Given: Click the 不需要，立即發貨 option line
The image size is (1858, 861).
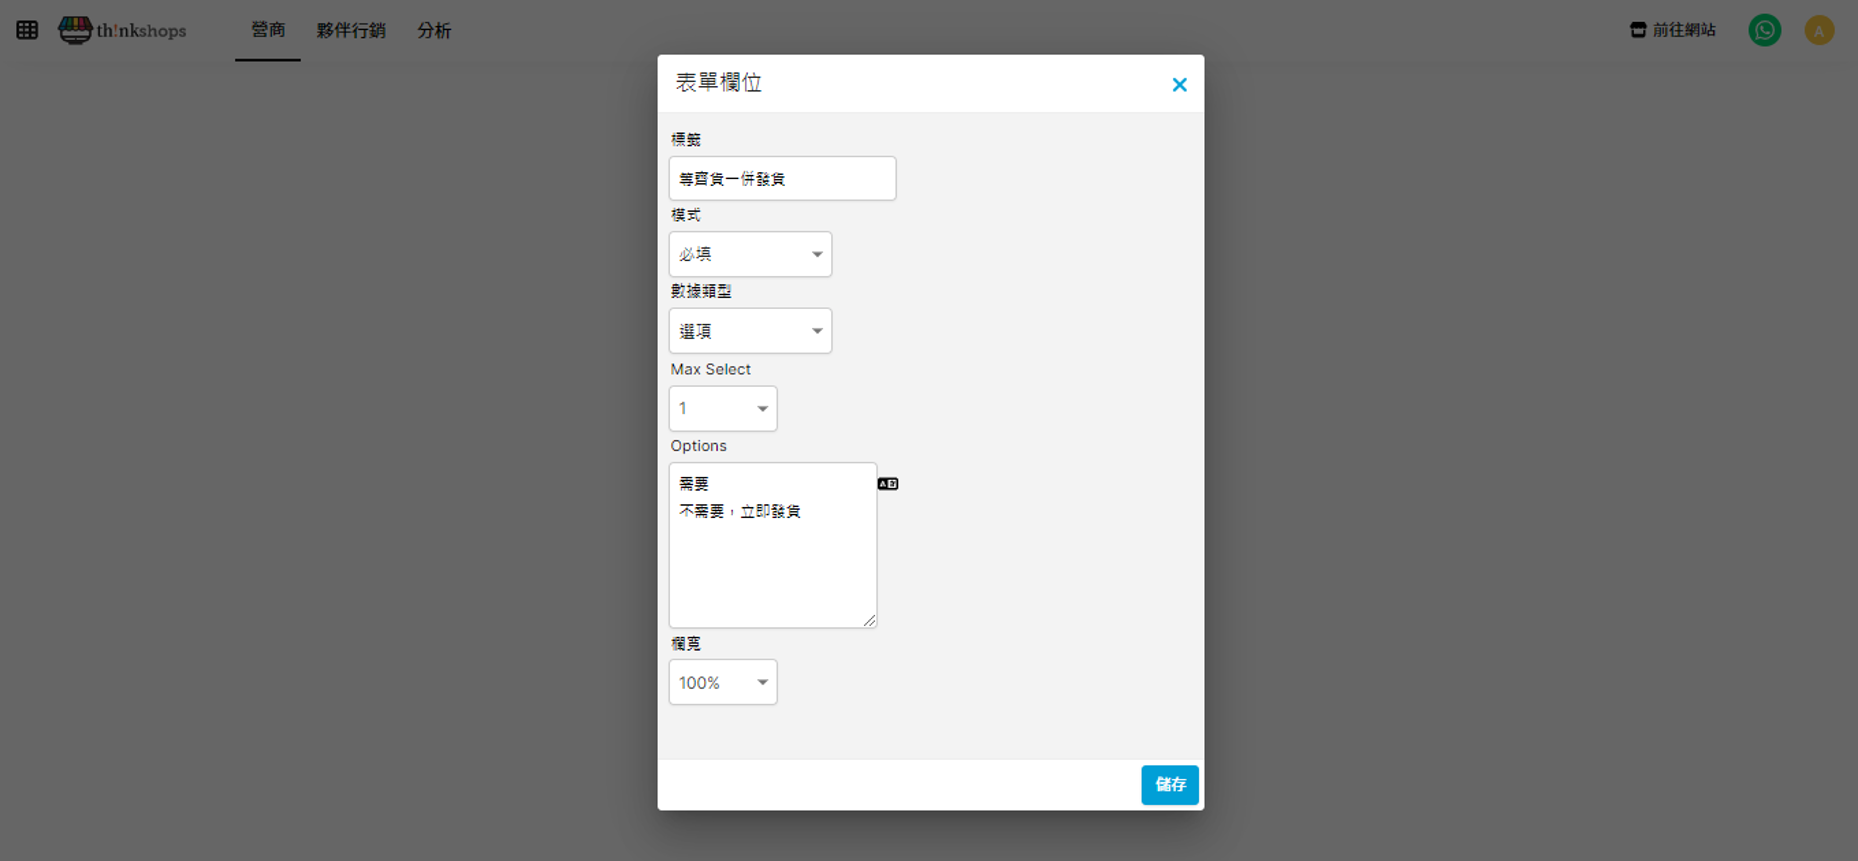Looking at the screenshot, I should click(x=740, y=512).
